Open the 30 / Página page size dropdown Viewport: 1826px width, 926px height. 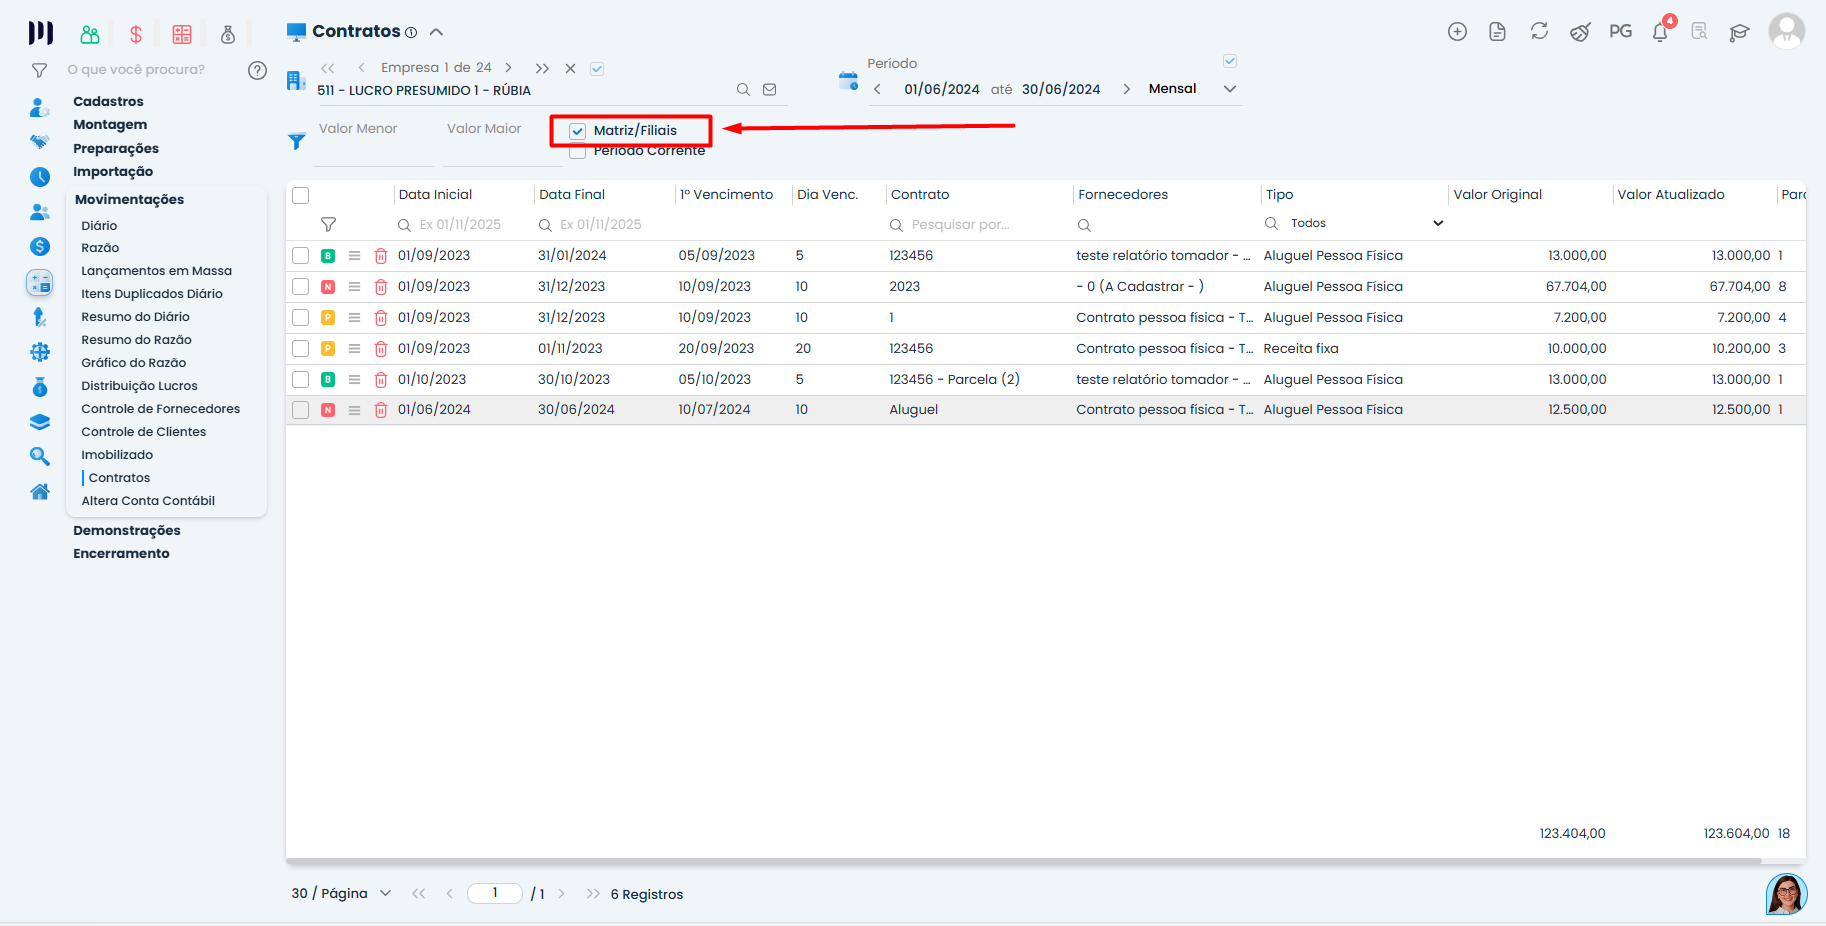pyautogui.click(x=341, y=893)
